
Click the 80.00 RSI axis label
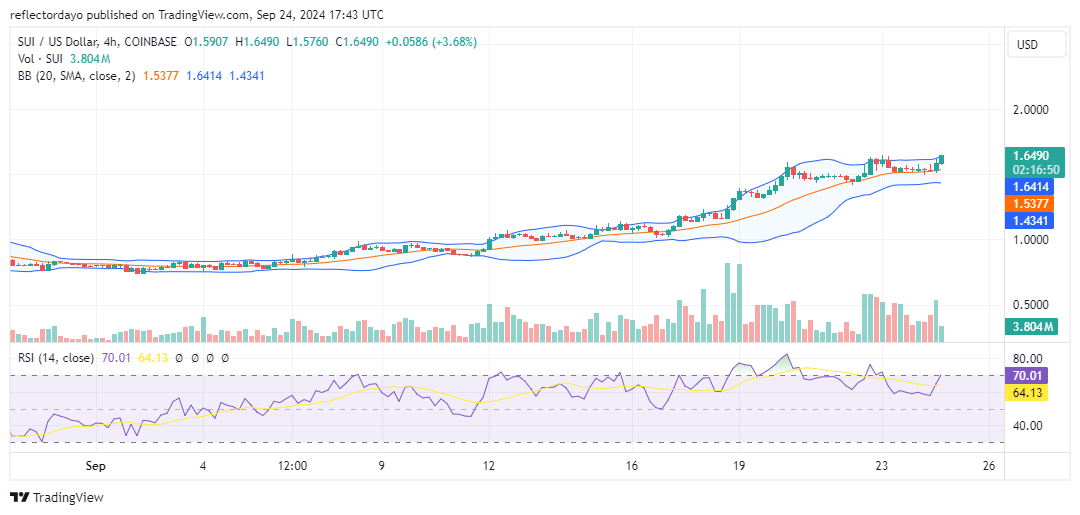click(1026, 359)
